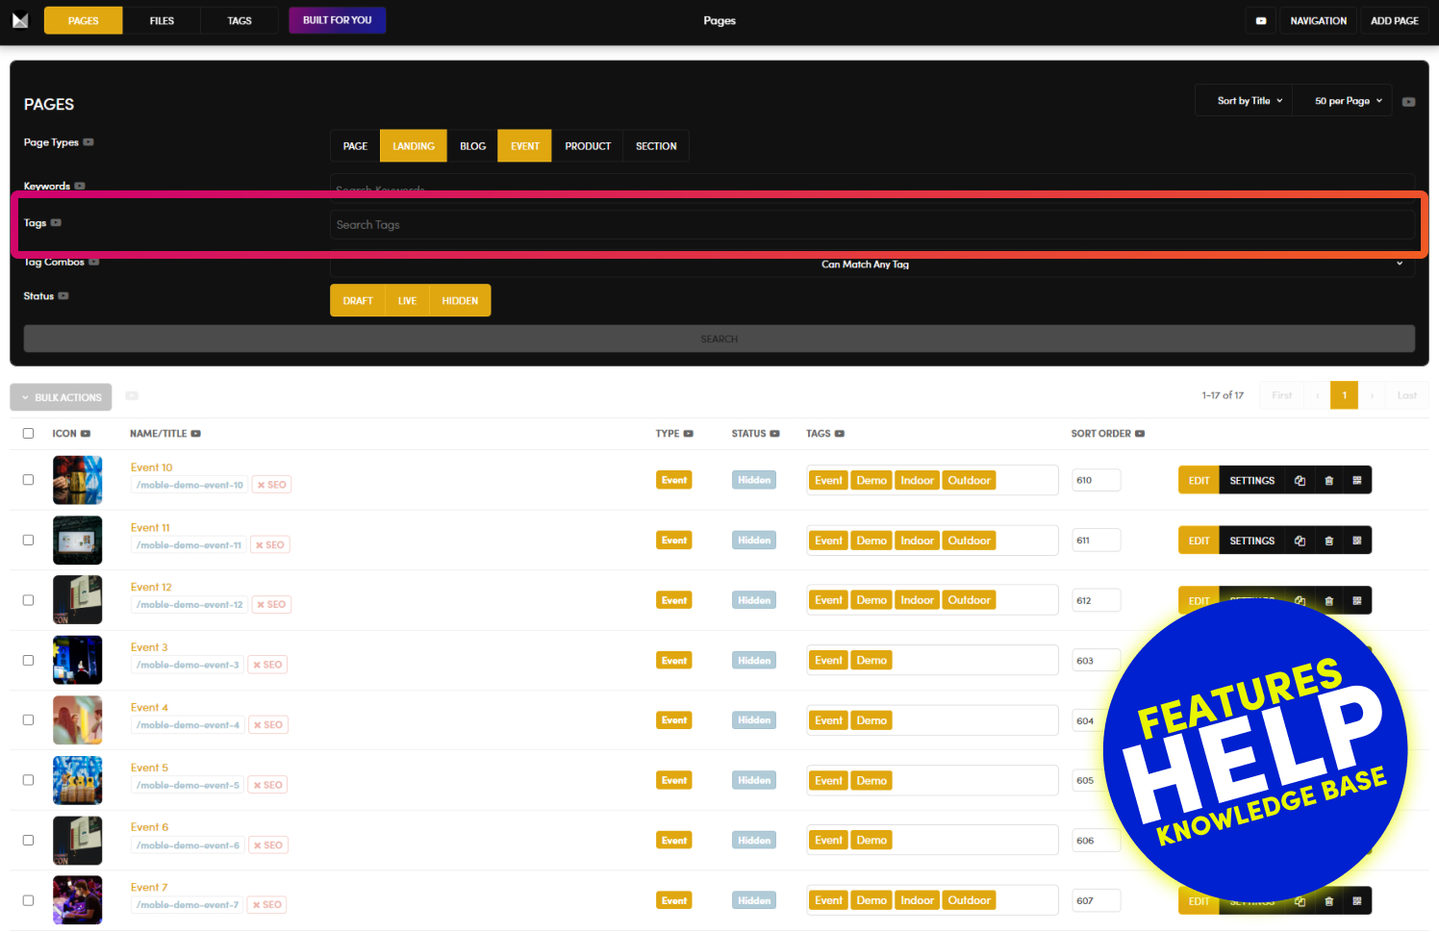Click the Mobile logo icon in top bar
Image resolution: width=1439 pixels, height=933 pixels.
[20, 20]
